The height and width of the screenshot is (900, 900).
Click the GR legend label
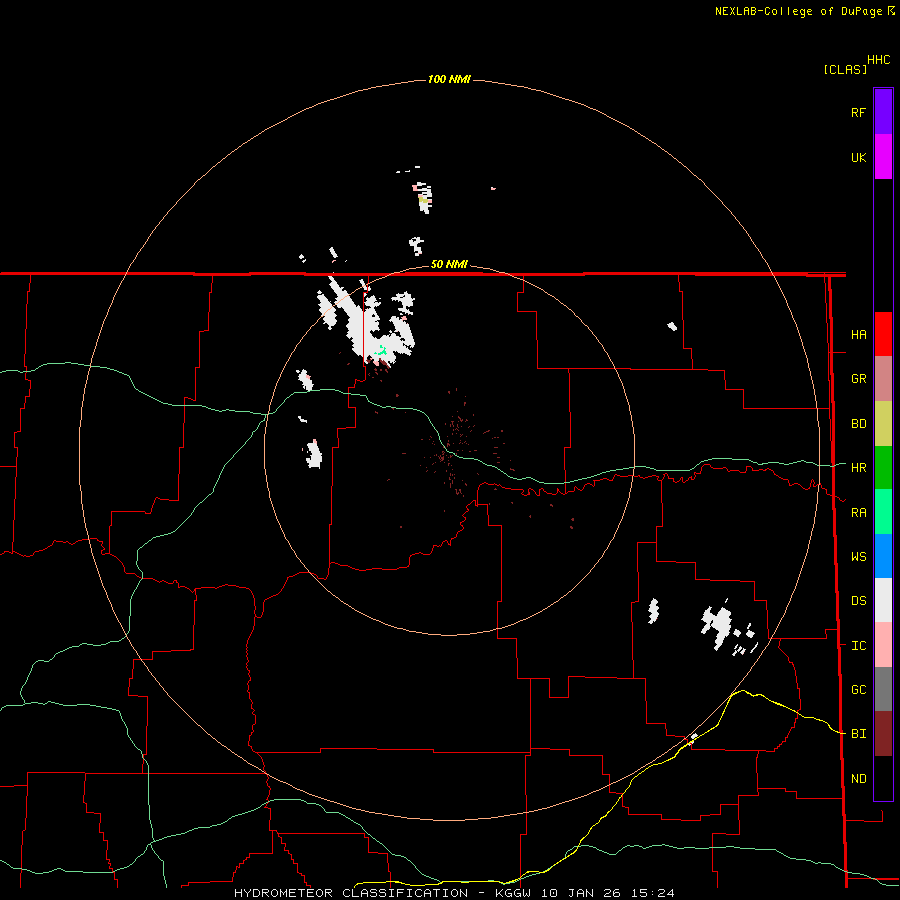click(x=858, y=379)
